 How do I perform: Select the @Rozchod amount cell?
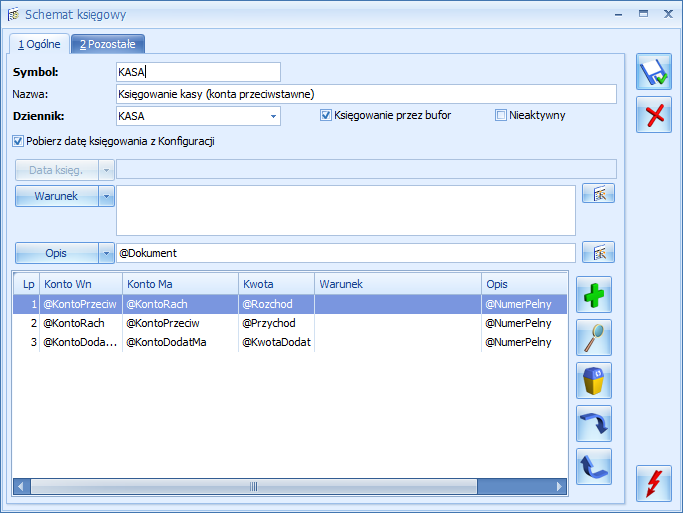[276, 304]
